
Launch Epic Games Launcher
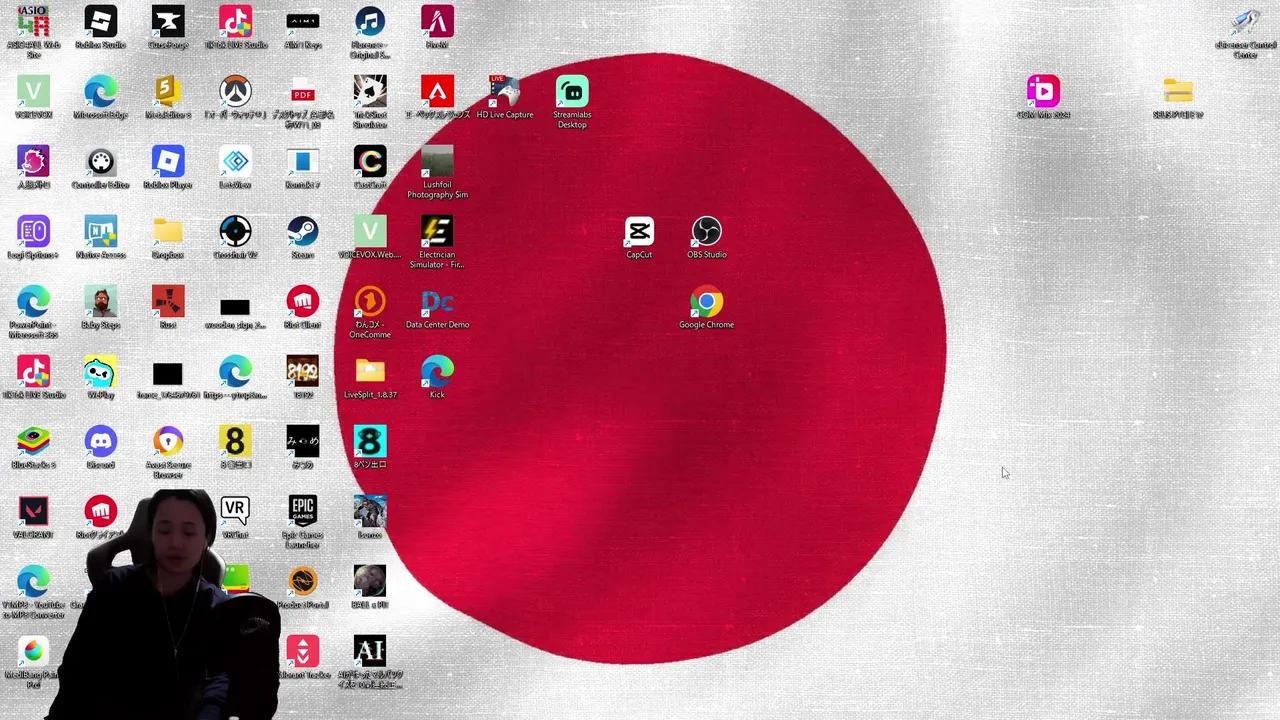pos(303,512)
